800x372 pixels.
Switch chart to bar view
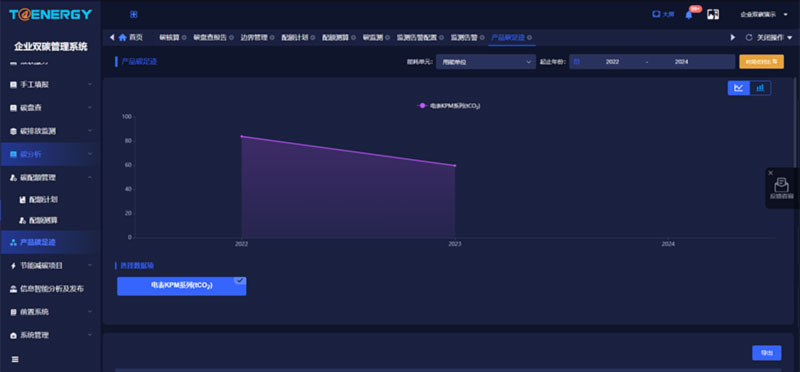(x=760, y=88)
